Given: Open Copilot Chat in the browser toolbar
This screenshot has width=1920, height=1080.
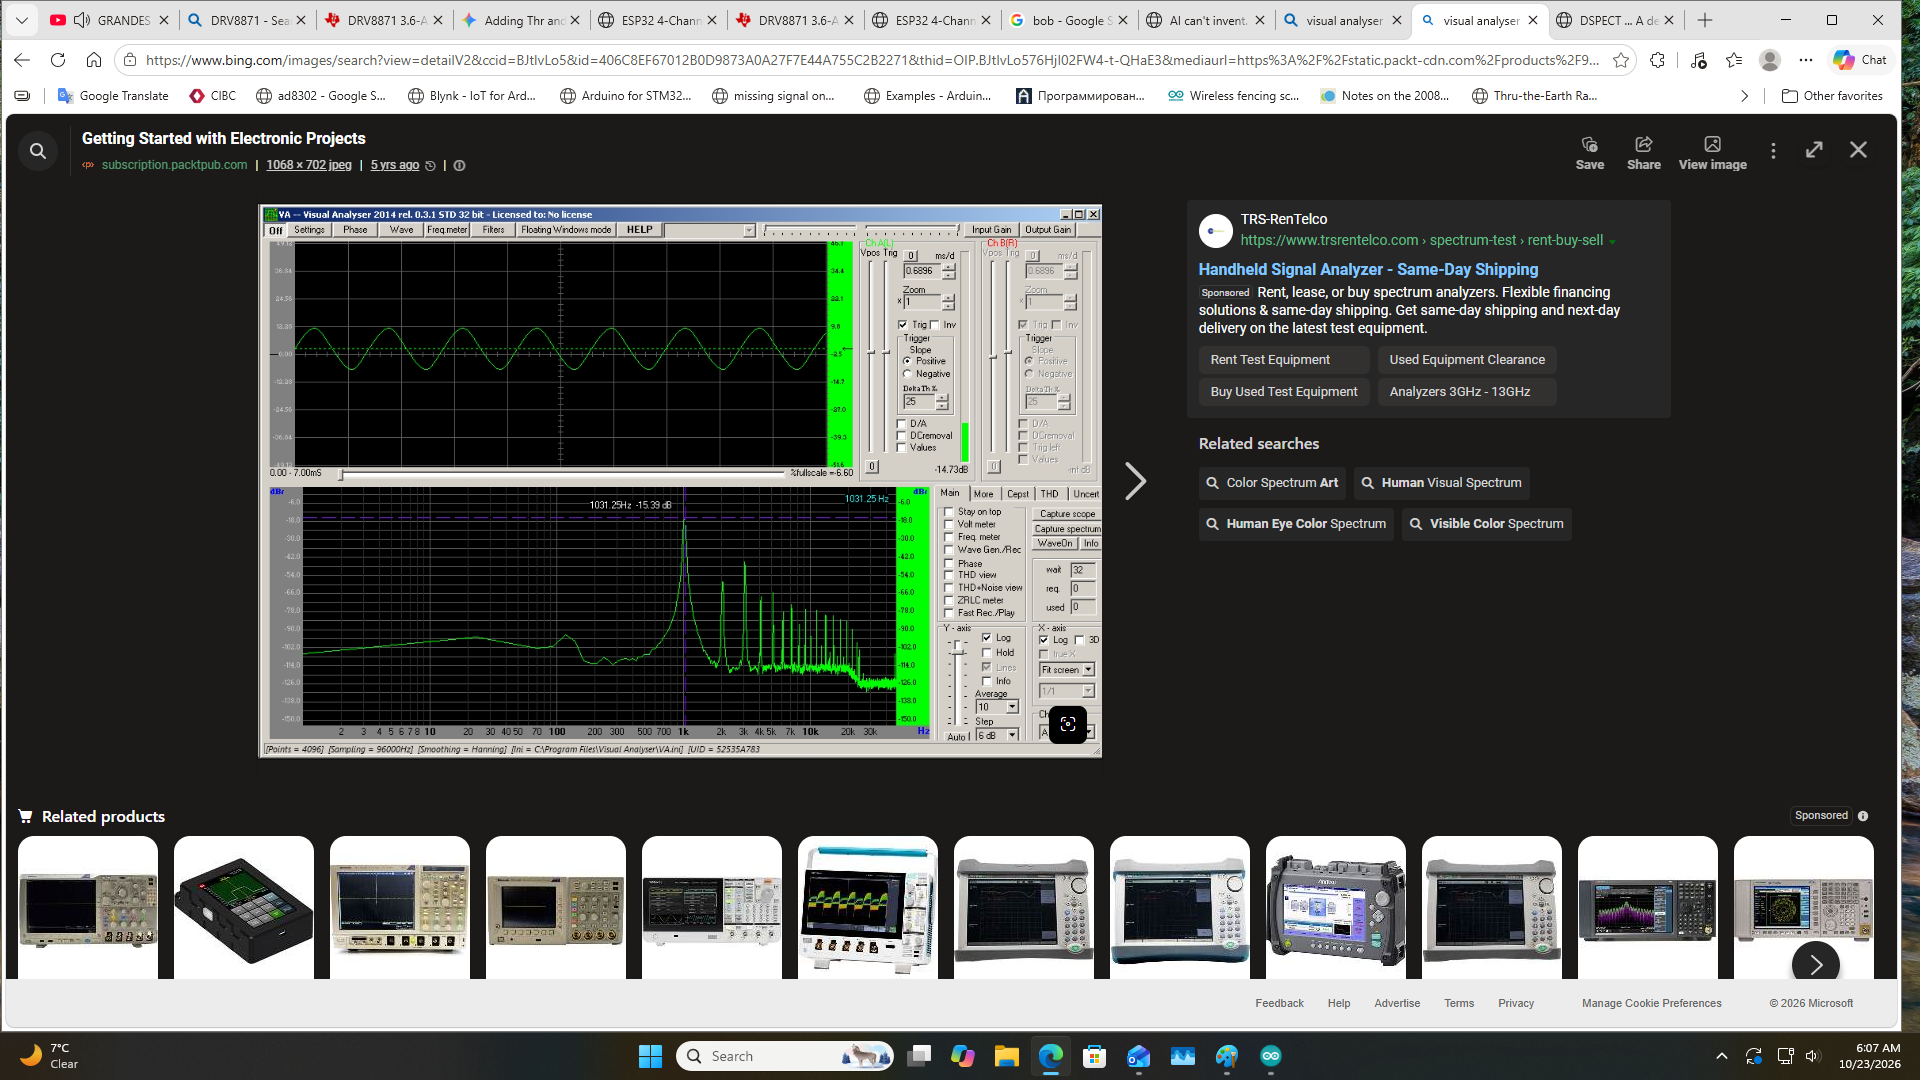Looking at the screenshot, I should point(1859,60).
